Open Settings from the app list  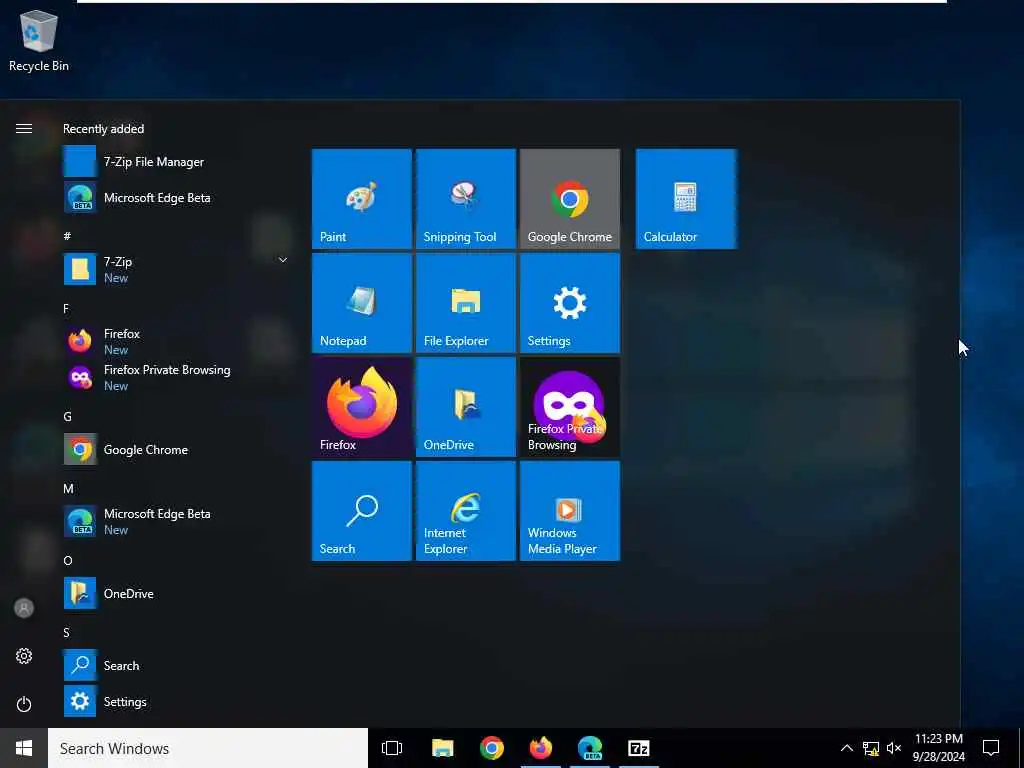(x=176, y=701)
